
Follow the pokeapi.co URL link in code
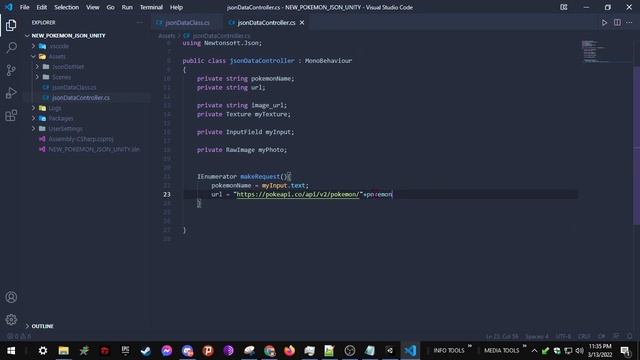point(298,194)
